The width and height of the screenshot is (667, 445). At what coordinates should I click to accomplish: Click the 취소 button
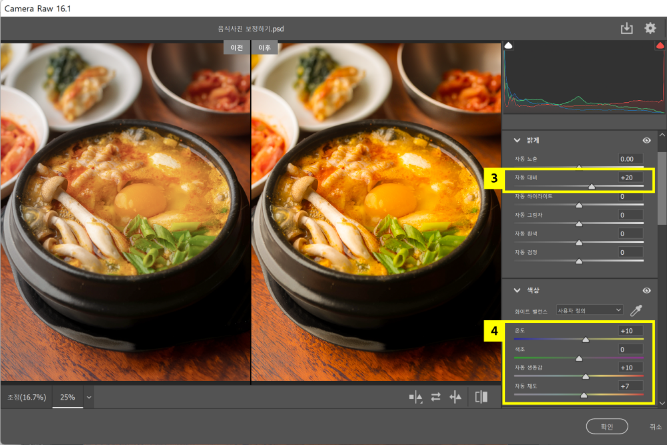[655, 427]
